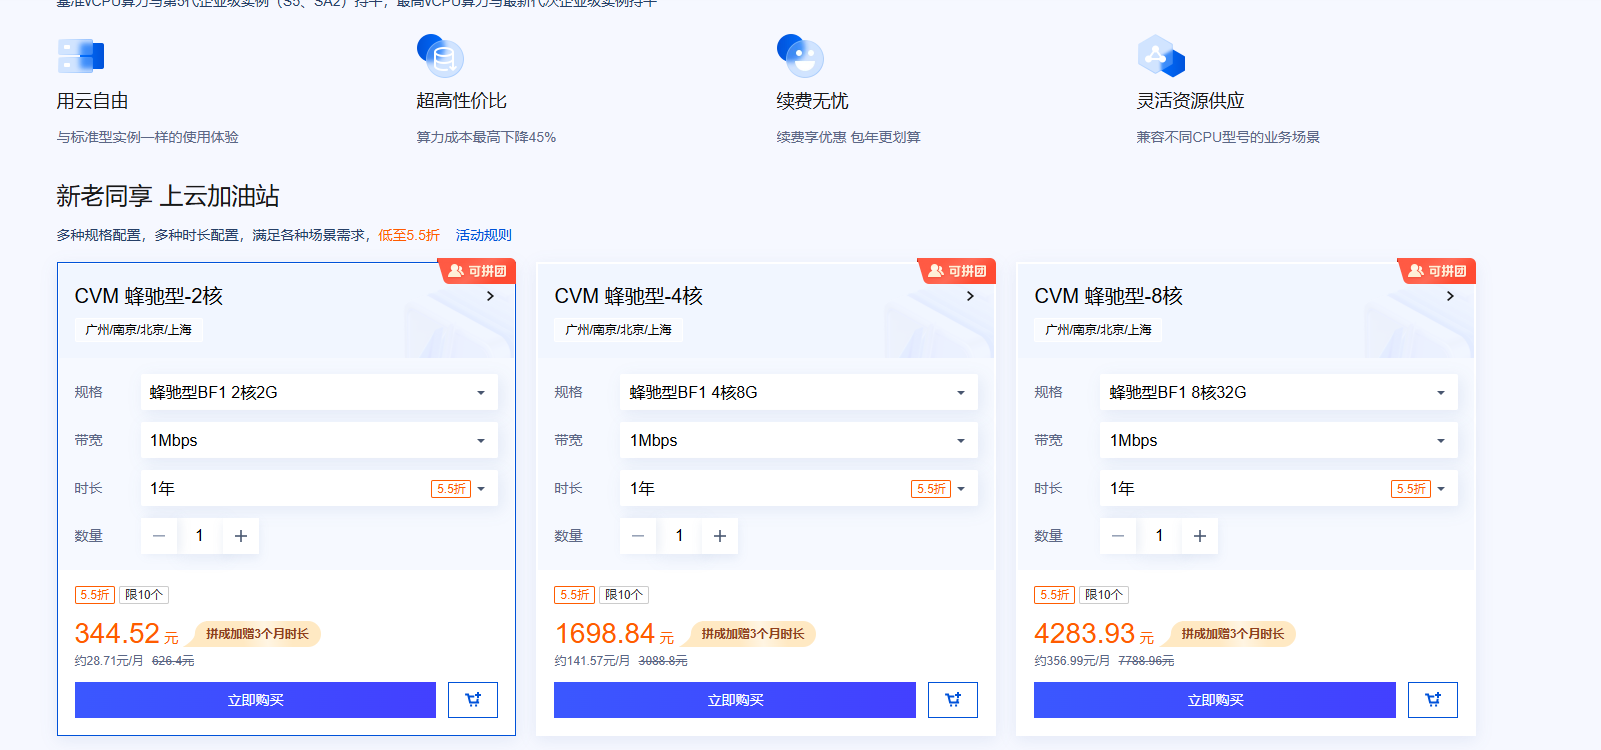1601x750 pixels.
Task: Click 立即购买 for 4283.93元 plan
Action: [x=1215, y=700]
